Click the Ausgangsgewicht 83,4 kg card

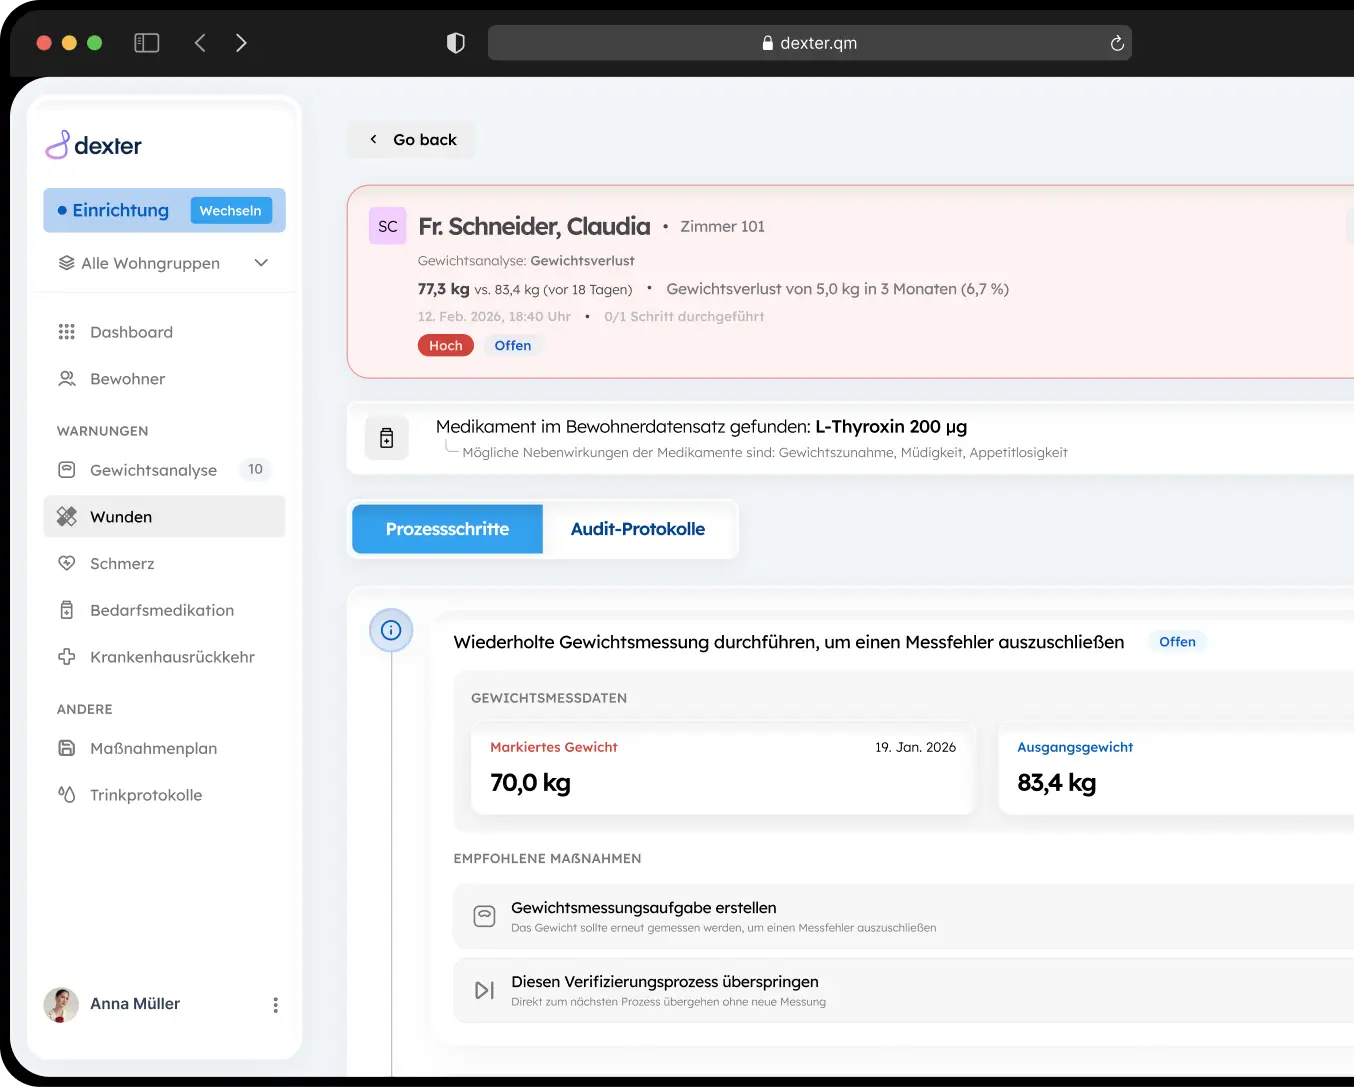pos(1176,768)
